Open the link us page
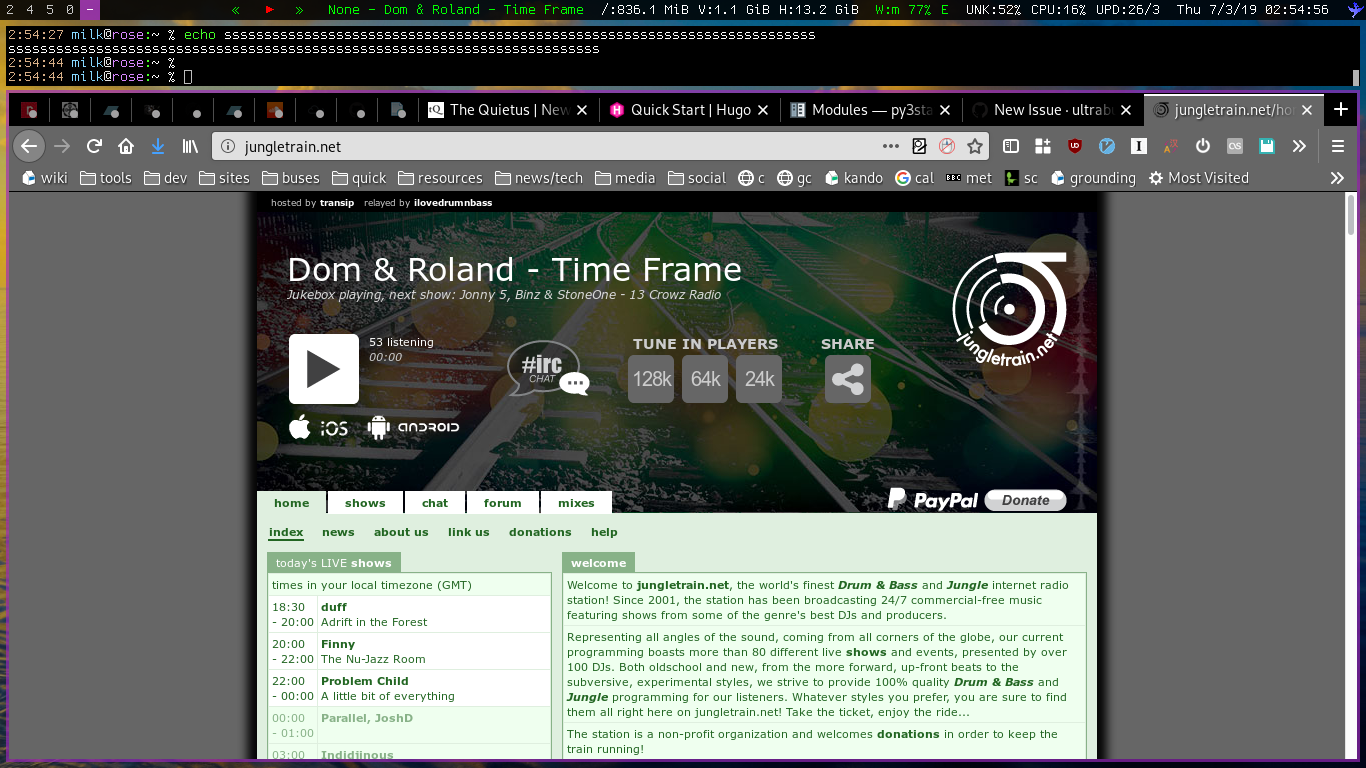 click(x=469, y=532)
